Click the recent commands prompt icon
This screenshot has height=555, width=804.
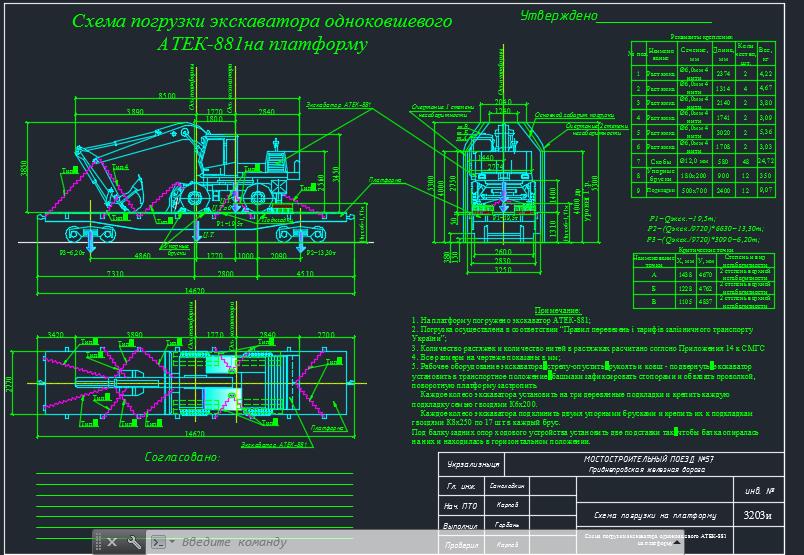[x=158, y=542]
